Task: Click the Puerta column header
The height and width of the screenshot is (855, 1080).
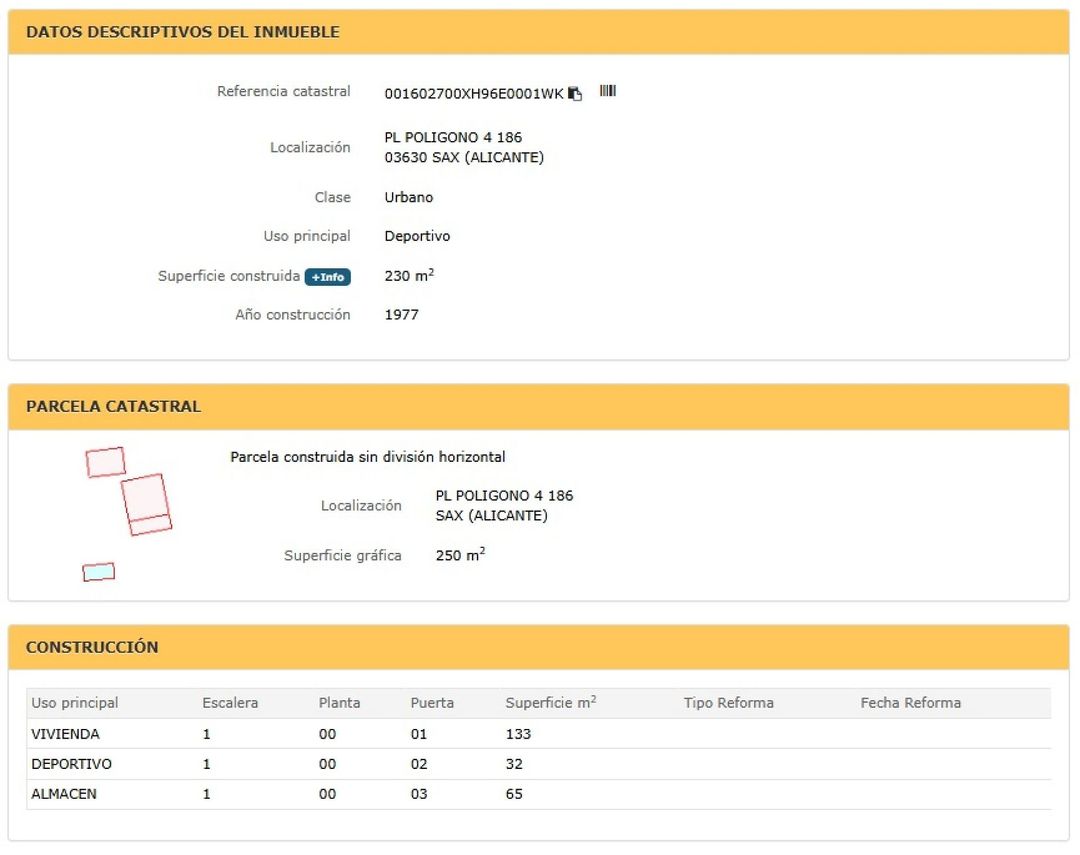Action: (x=432, y=703)
